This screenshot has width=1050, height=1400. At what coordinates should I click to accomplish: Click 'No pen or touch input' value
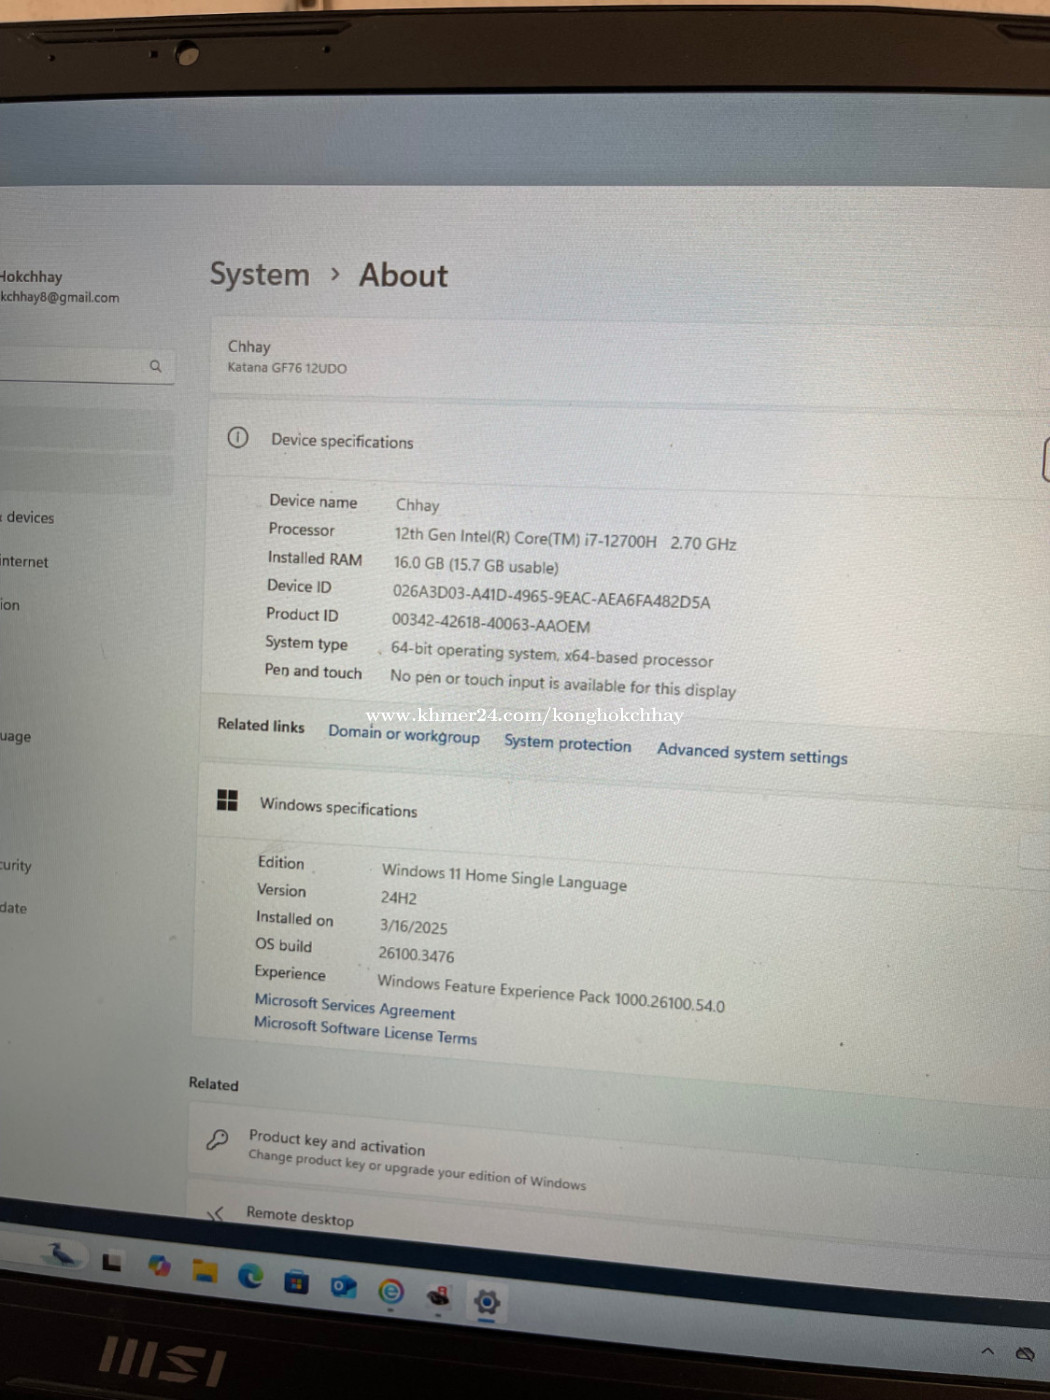coord(563,683)
